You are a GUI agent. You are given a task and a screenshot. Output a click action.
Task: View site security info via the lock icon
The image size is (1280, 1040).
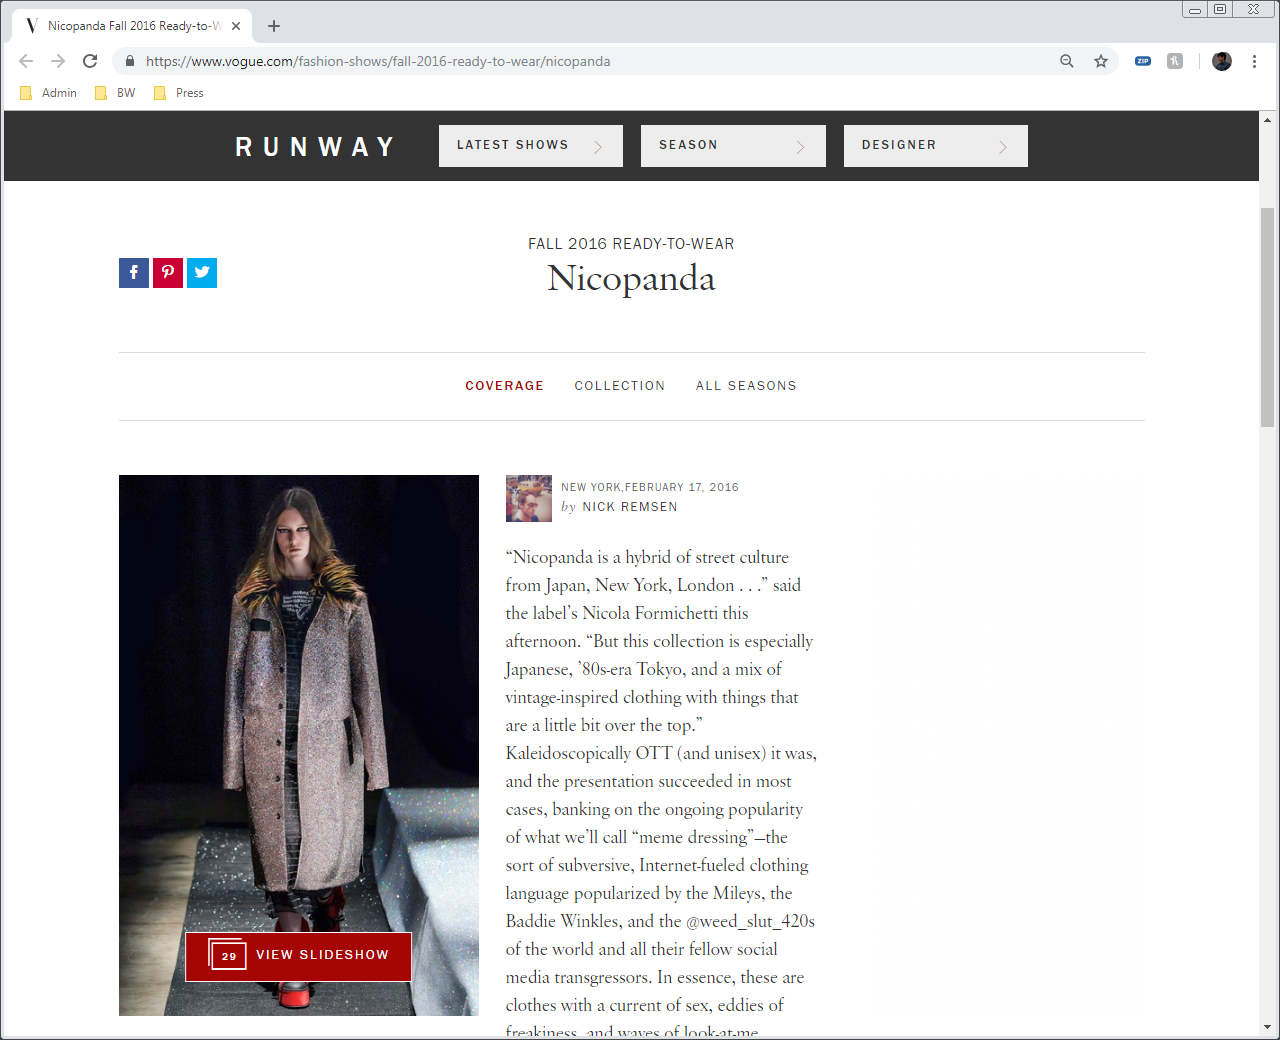129,60
